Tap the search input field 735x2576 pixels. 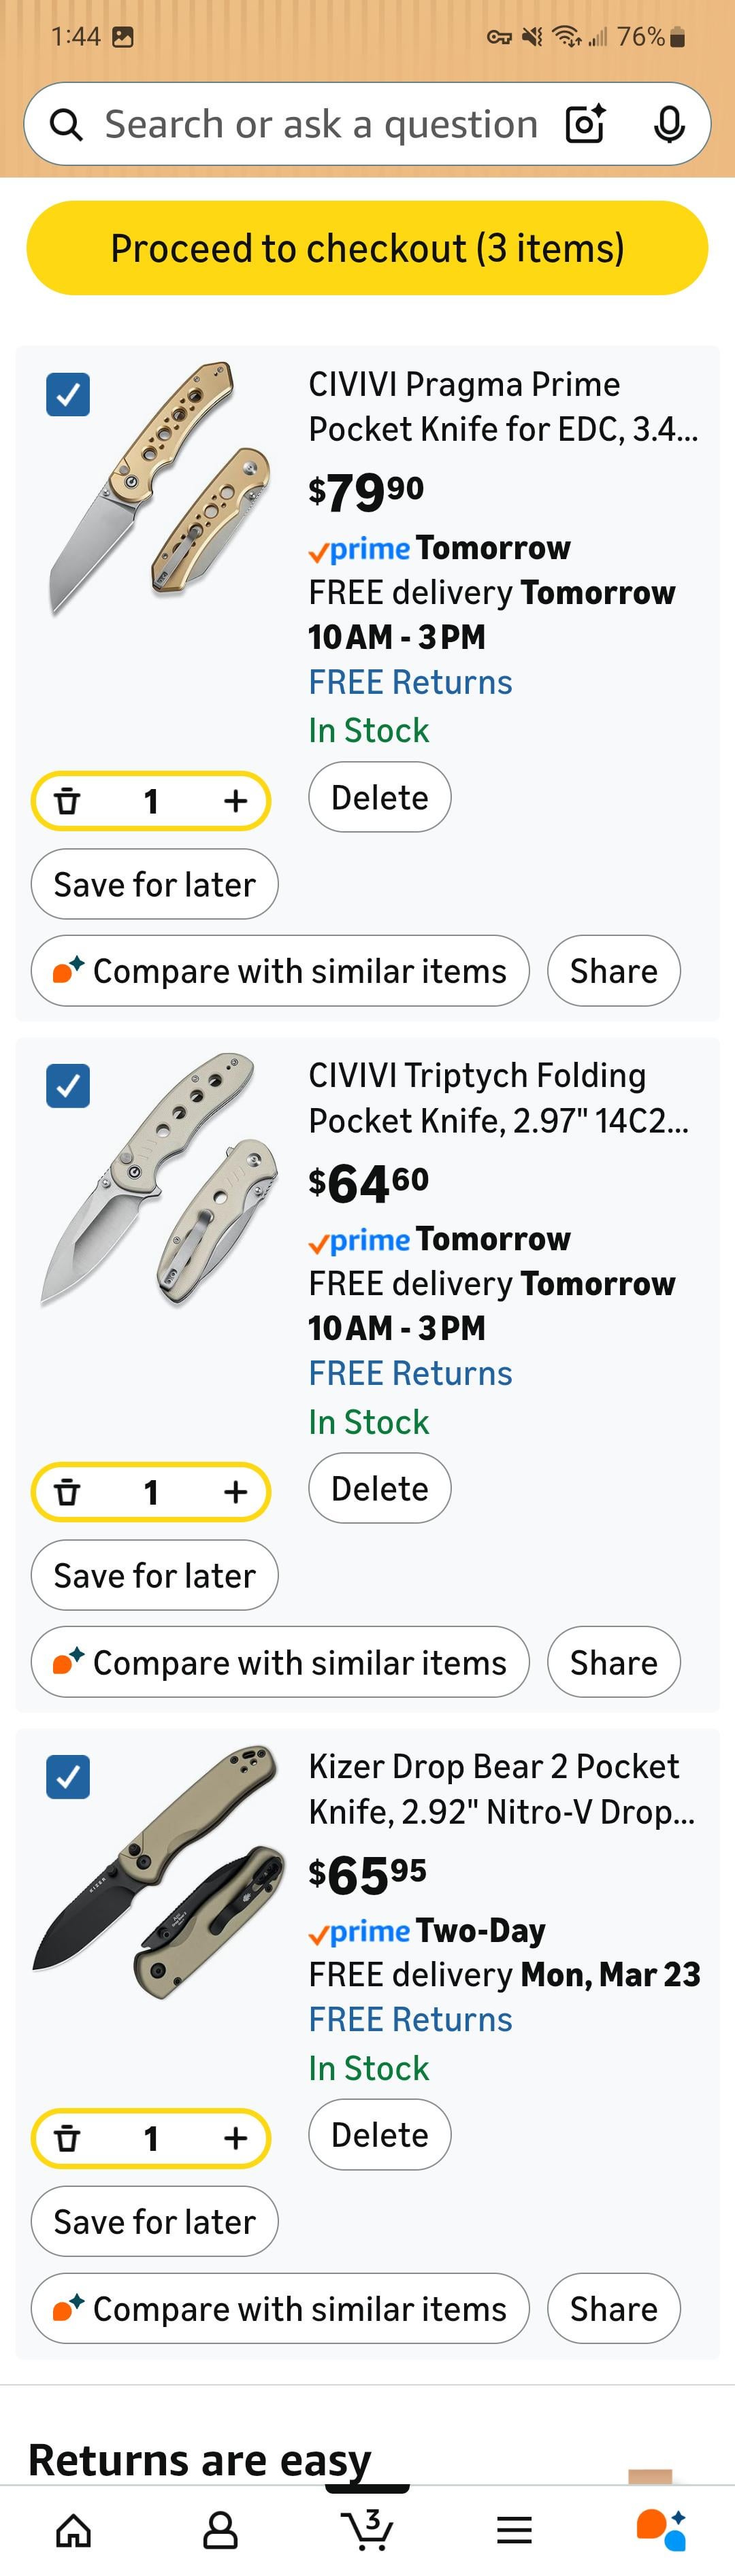pos(320,124)
